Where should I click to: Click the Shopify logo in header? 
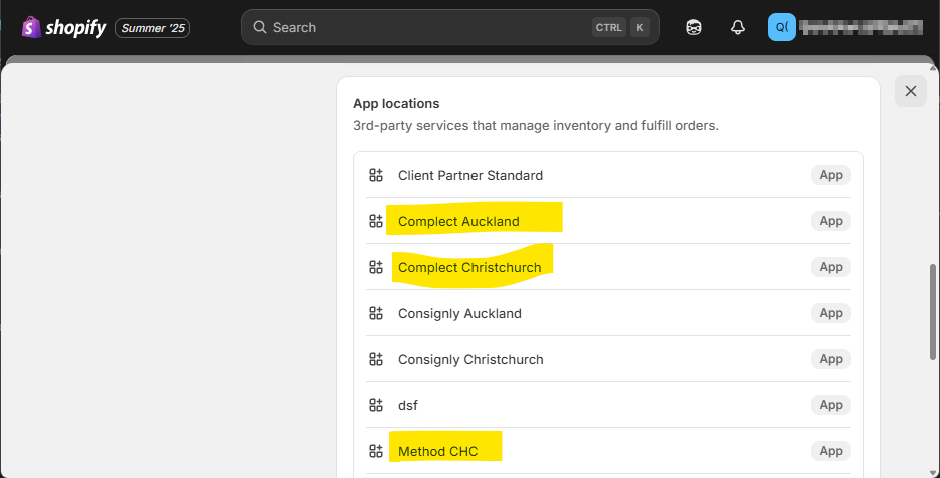pos(64,27)
